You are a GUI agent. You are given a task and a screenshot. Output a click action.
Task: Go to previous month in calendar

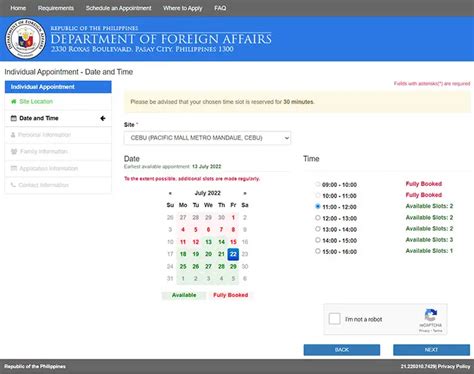170,193
